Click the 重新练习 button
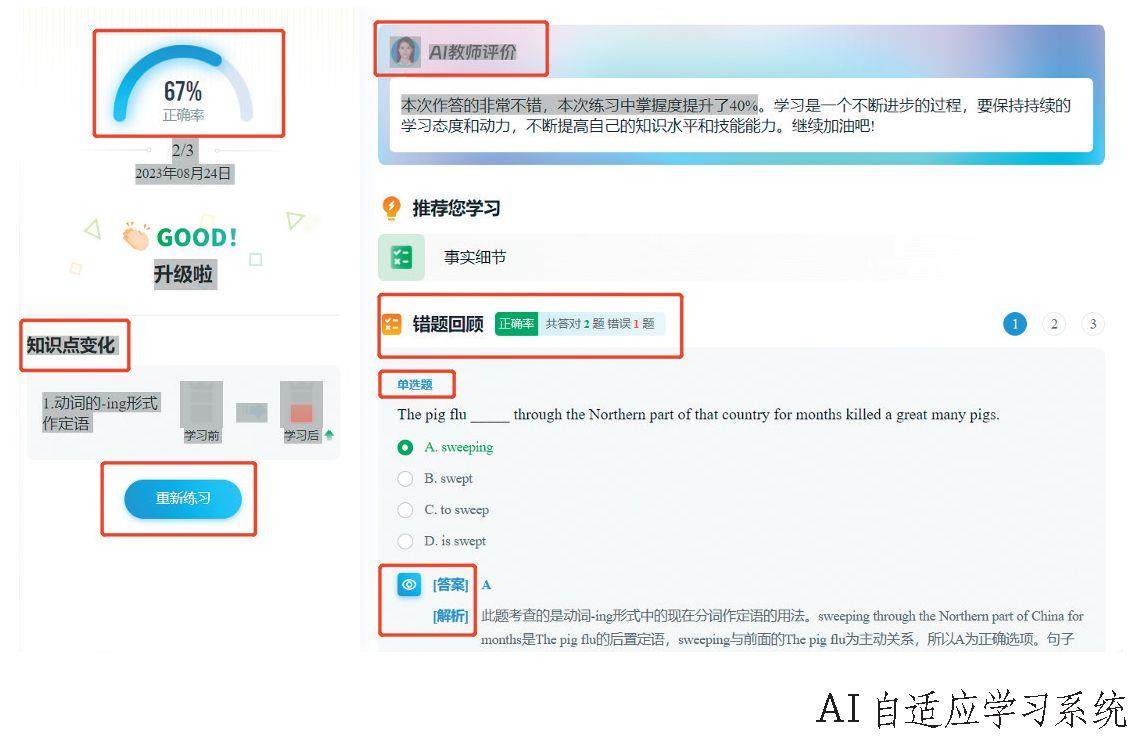Screen dimensions: 1136x739 pyautogui.click(x=183, y=498)
